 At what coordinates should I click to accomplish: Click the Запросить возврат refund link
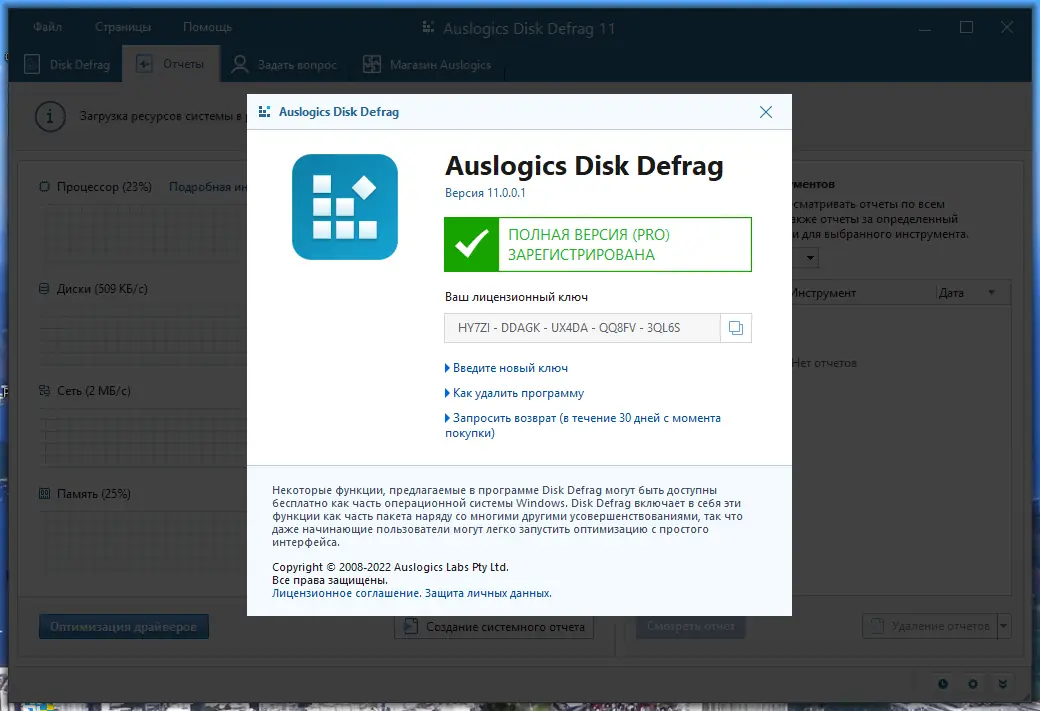(x=582, y=426)
